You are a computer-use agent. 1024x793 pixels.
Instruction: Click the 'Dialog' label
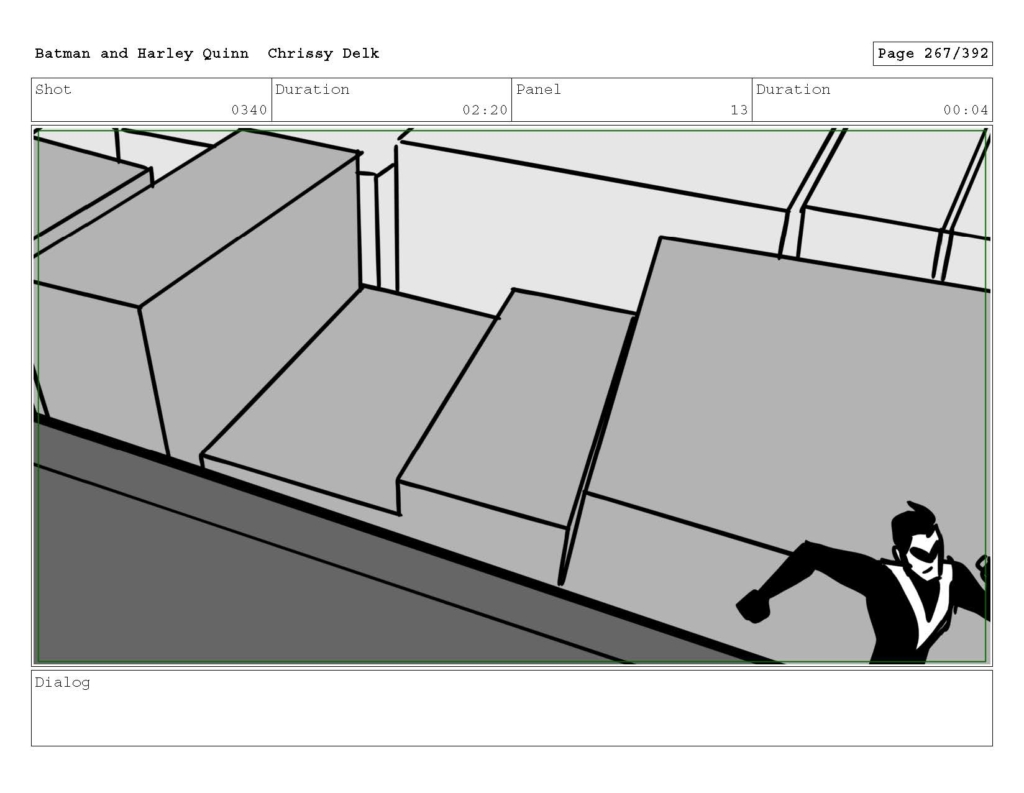tap(62, 683)
